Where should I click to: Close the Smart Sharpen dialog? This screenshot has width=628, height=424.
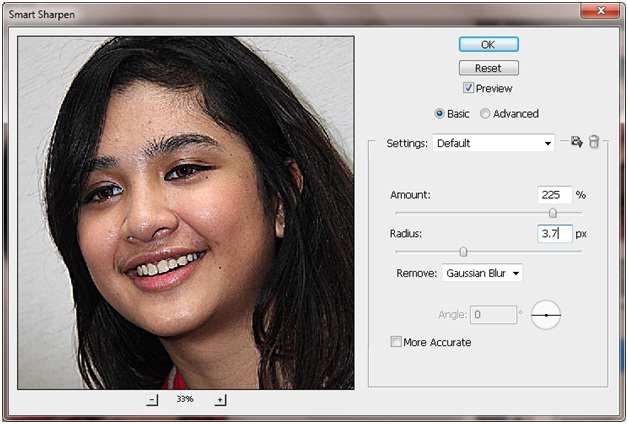tap(600, 11)
